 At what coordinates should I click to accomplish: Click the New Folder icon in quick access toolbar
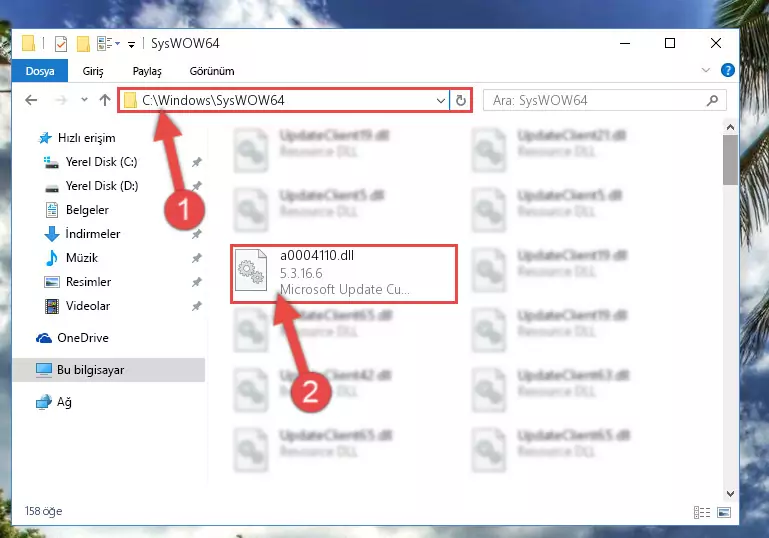(83, 44)
